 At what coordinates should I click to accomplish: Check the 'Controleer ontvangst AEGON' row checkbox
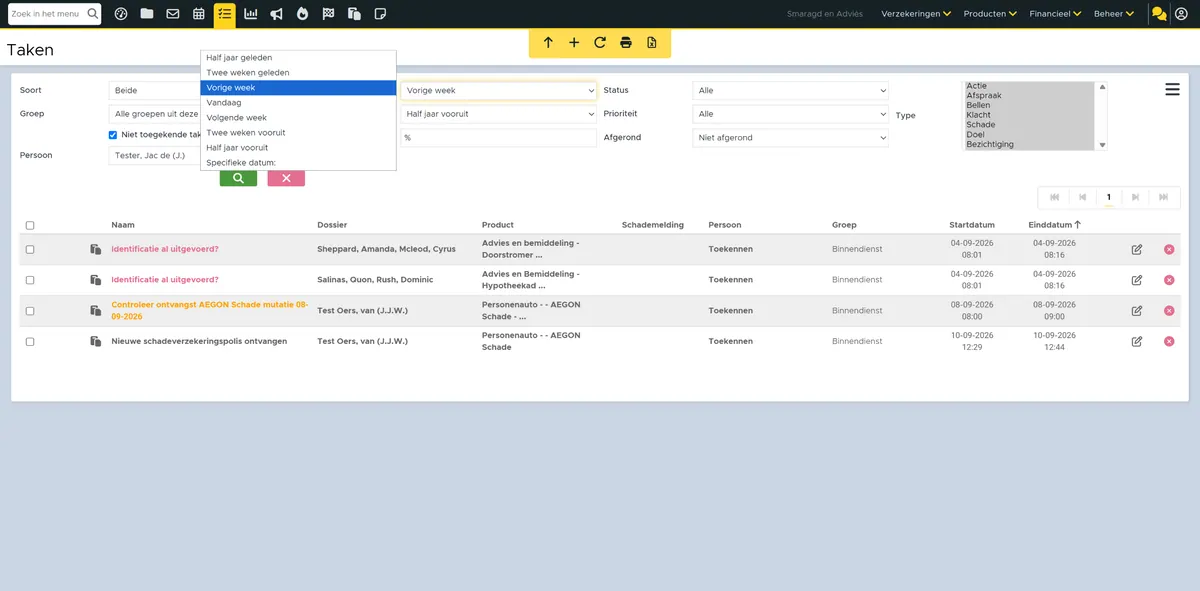point(30,311)
